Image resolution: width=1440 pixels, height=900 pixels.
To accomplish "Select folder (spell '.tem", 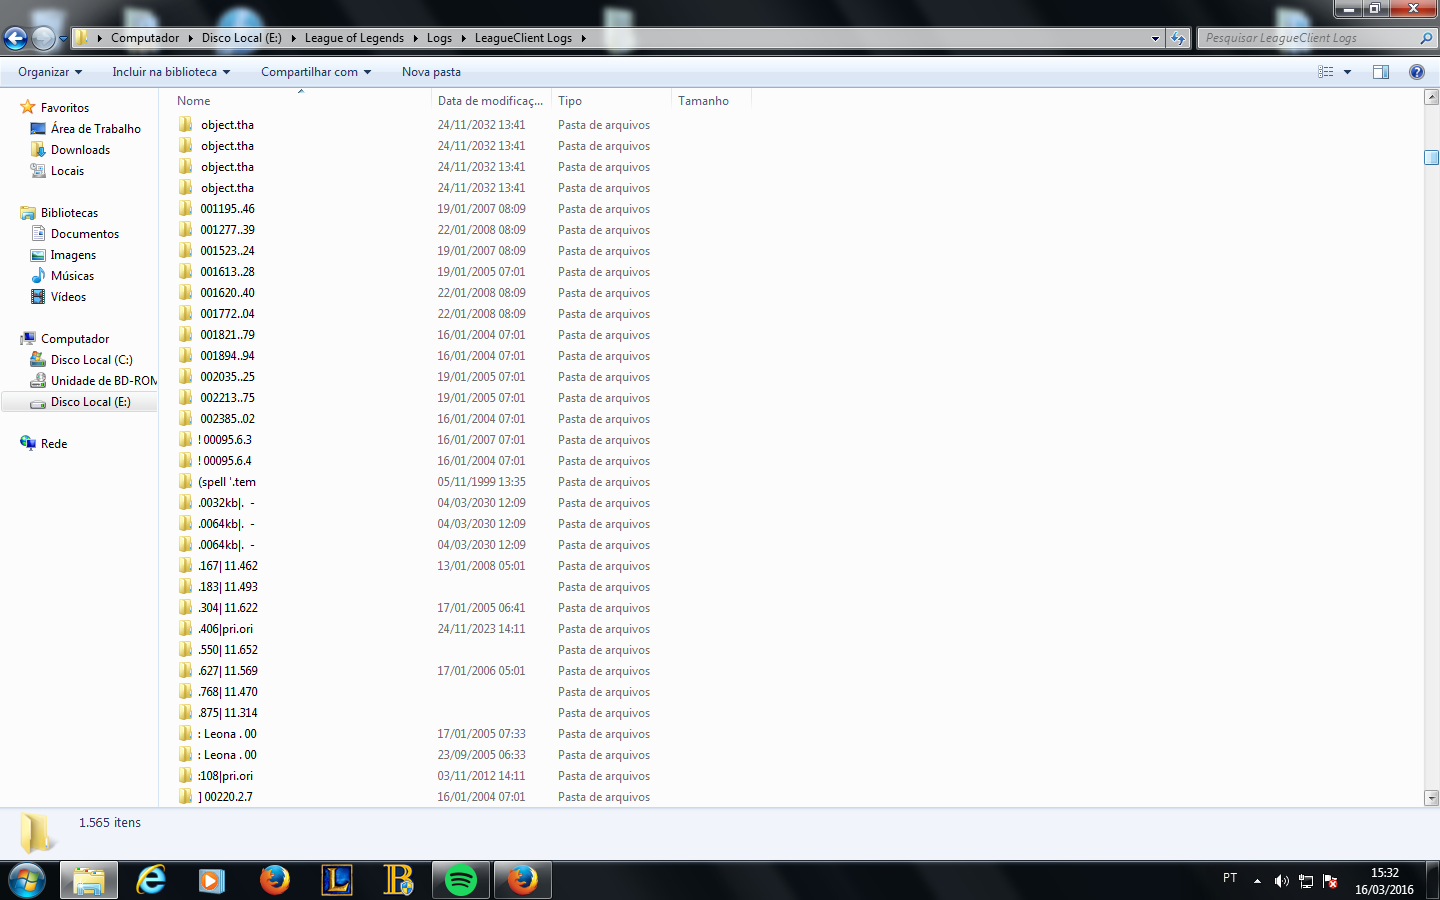I will tap(226, 482).
